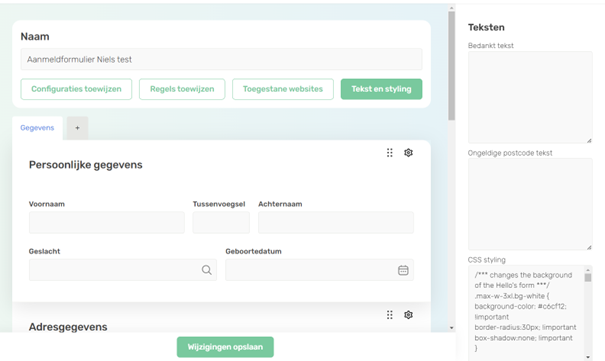Save with Wijzigingen opslaan button
The image size is (605, 361).
(225, 347)
